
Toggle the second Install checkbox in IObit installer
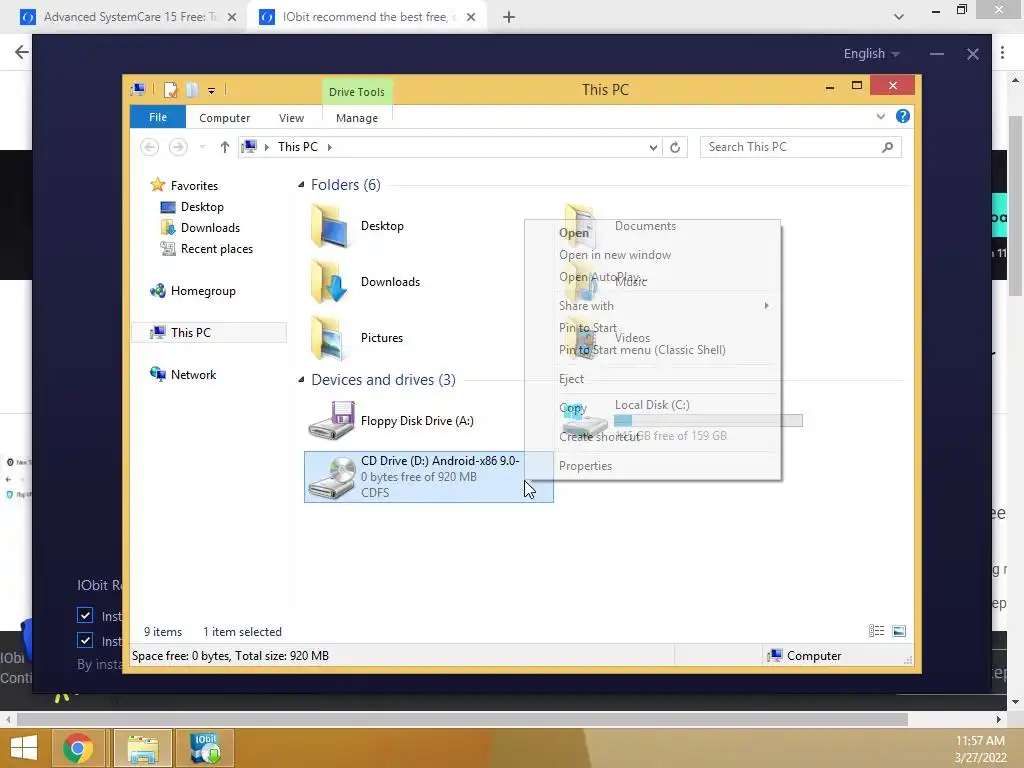coord(85,640)
